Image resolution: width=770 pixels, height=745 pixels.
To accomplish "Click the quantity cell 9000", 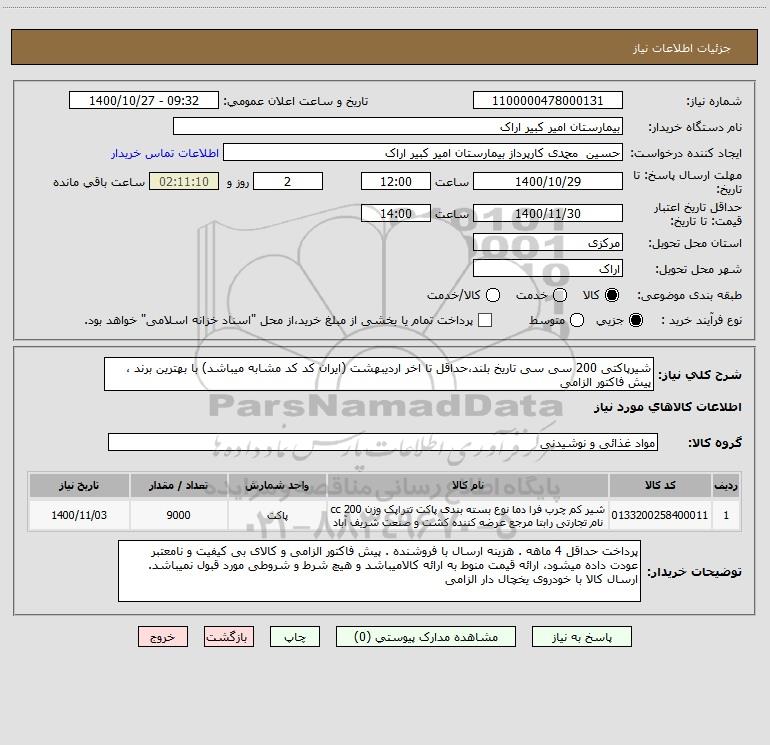I will click(x=178, y=515).
